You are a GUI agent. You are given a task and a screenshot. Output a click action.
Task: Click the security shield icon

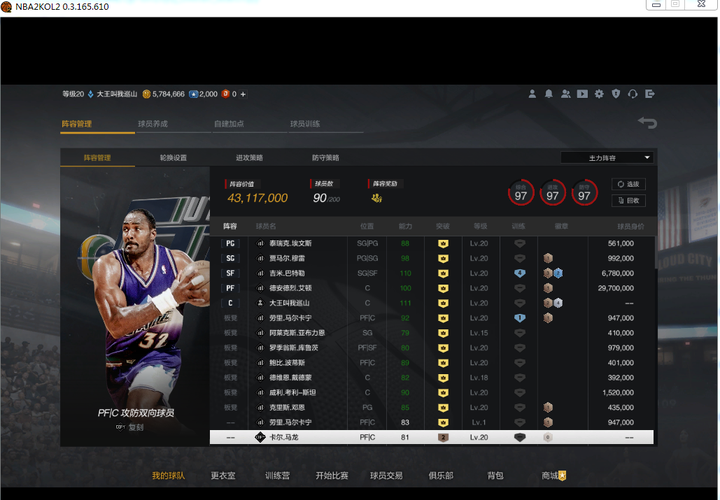tap(616, 94)
